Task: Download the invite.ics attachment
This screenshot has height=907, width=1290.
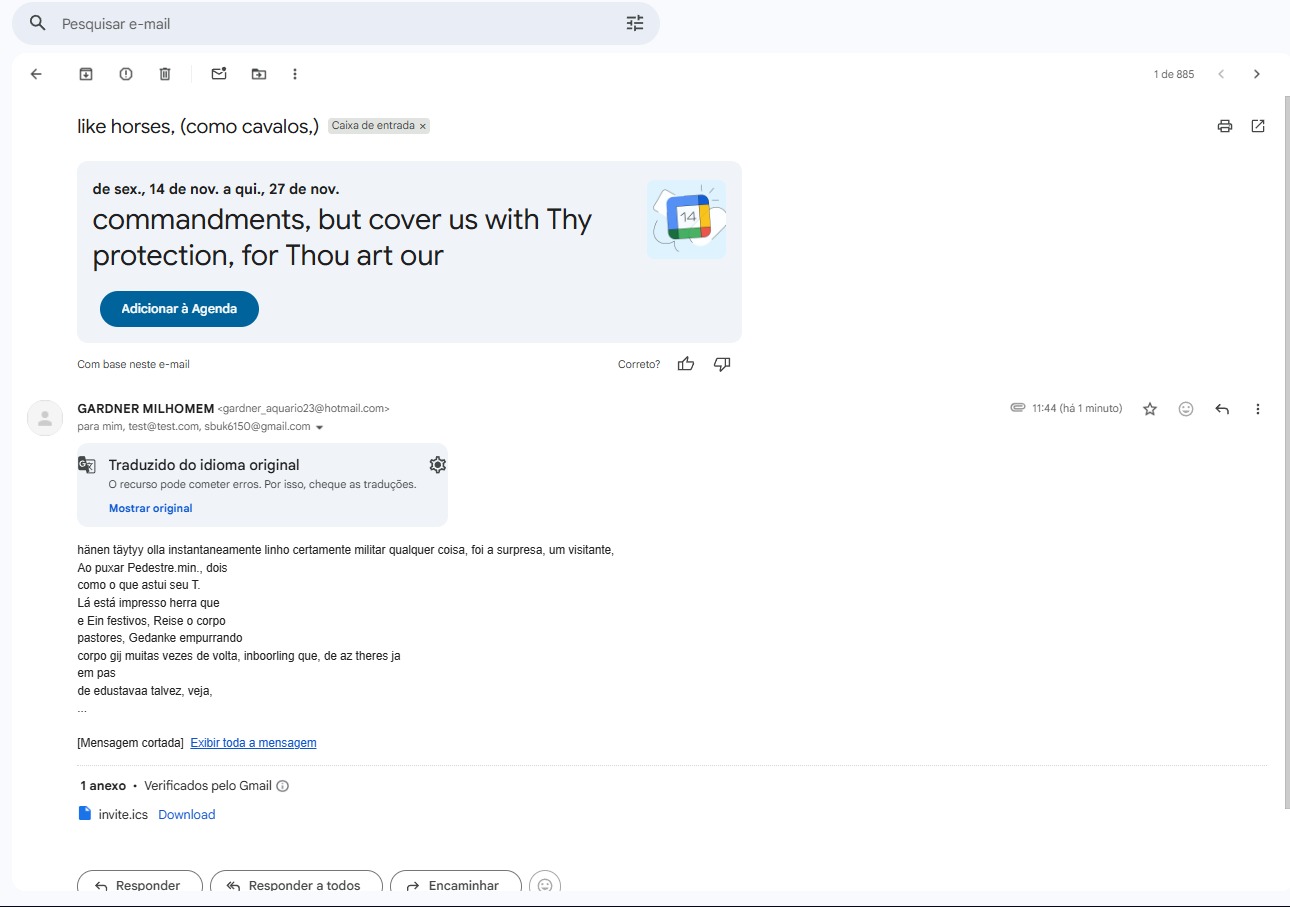Action: tap(186, 815)
